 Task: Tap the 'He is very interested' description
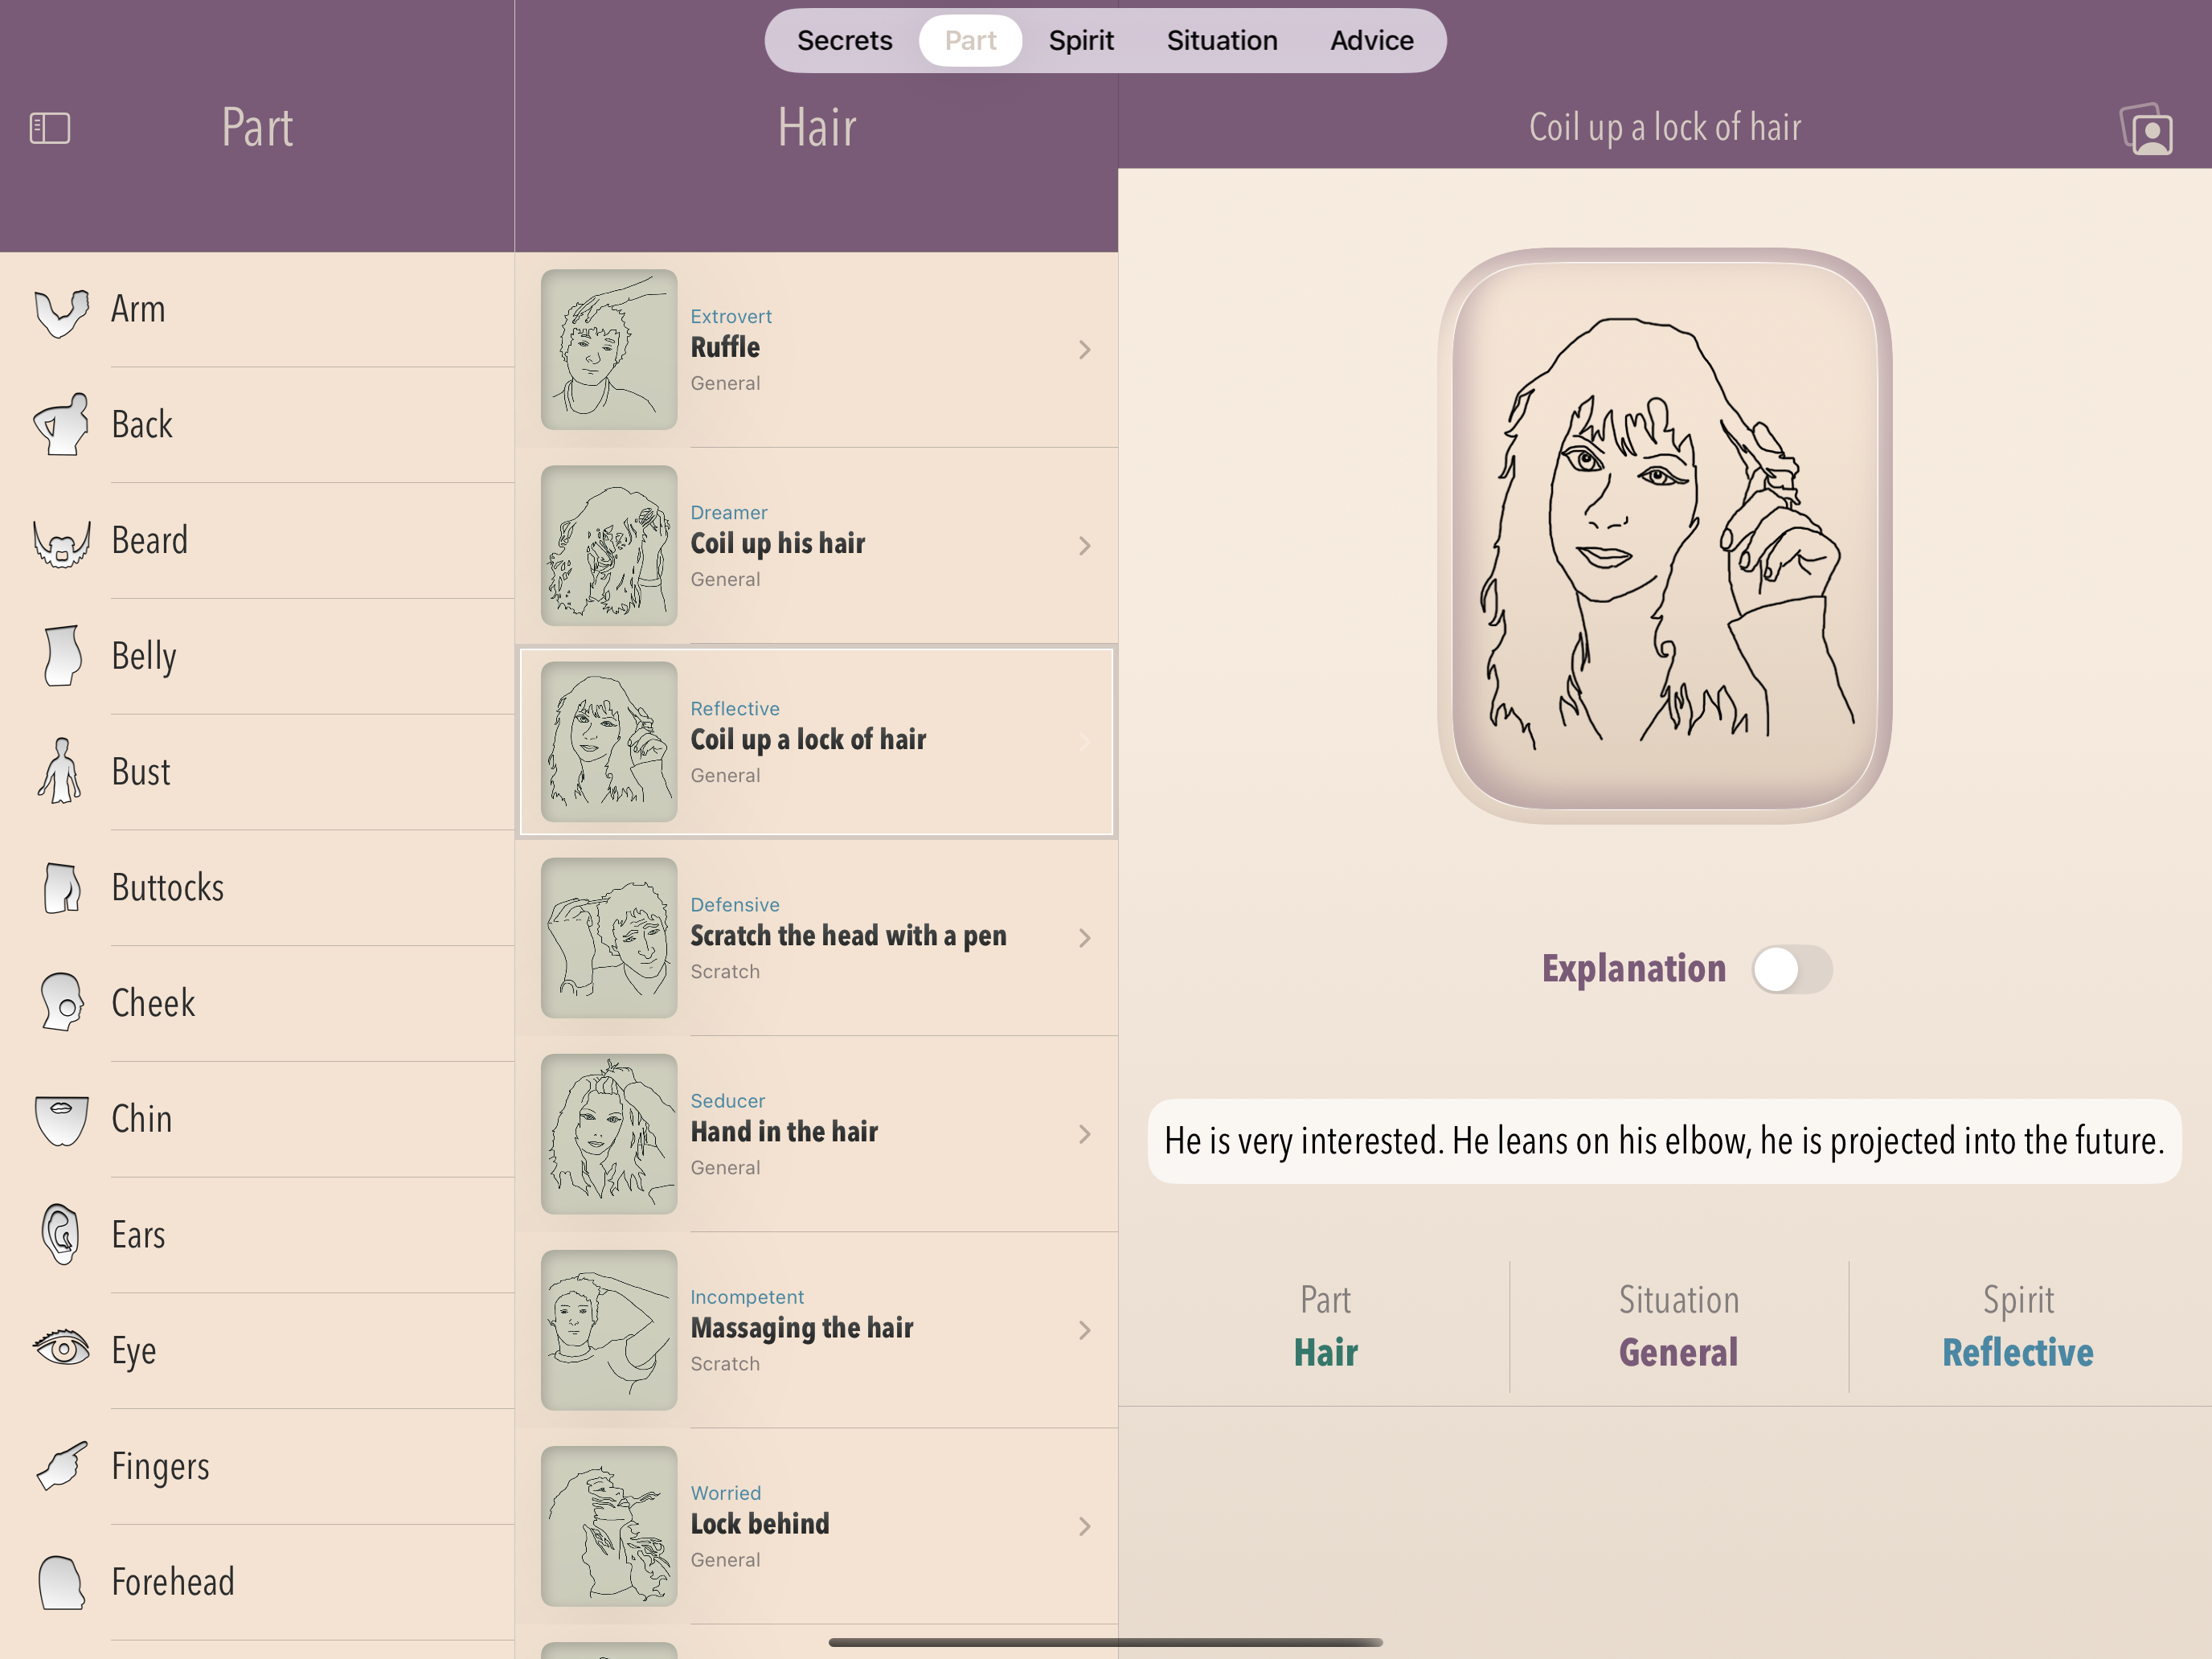click(x=1664, y=1141)
